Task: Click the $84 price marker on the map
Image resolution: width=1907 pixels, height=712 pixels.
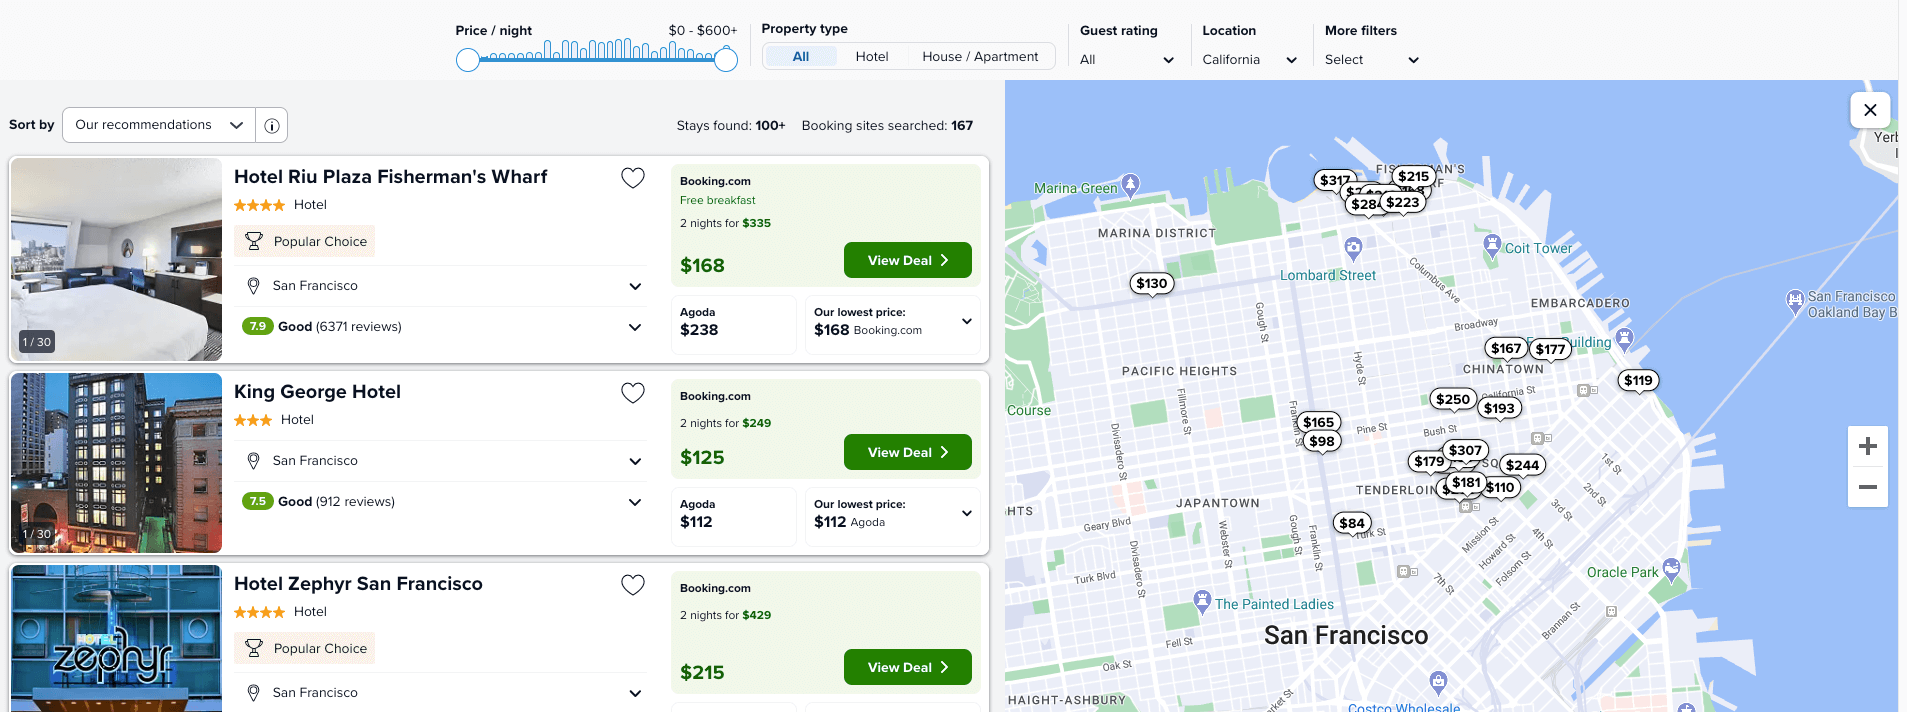Action: 1350,522
